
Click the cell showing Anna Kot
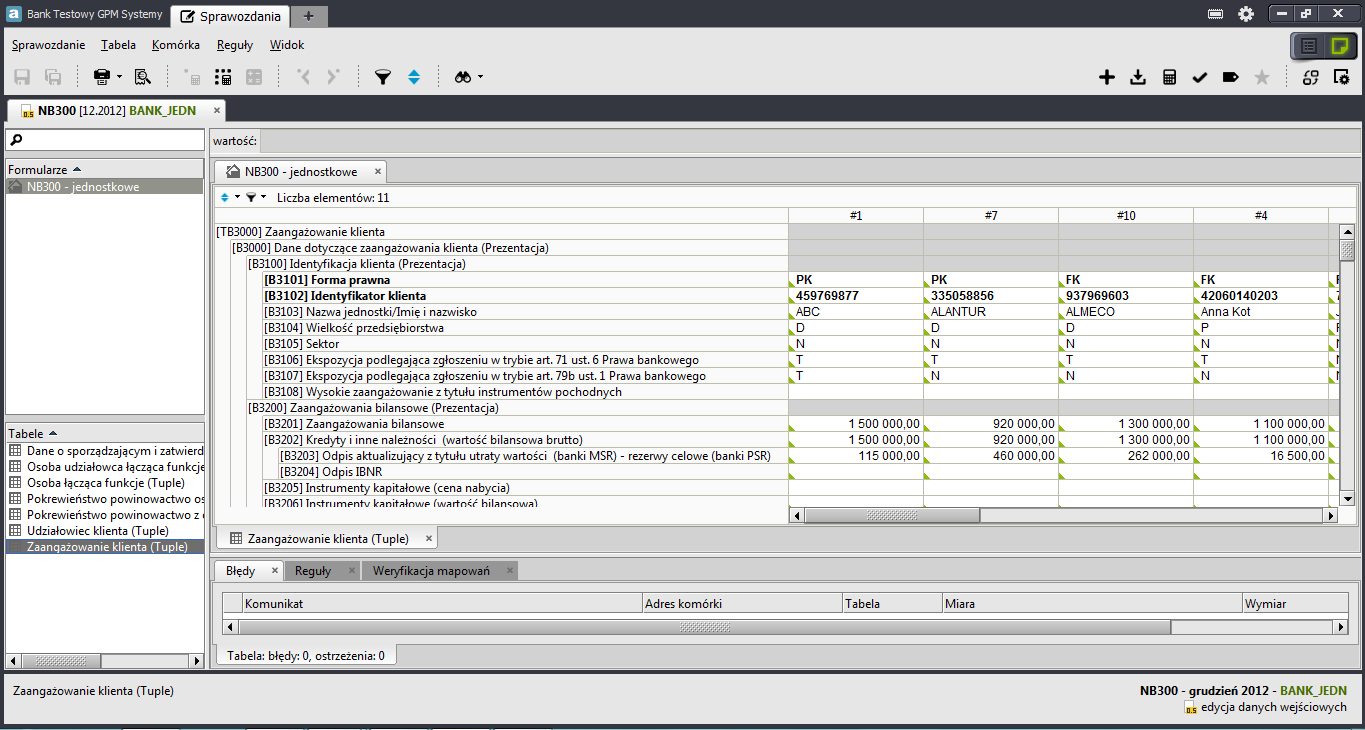[1261, 312]
